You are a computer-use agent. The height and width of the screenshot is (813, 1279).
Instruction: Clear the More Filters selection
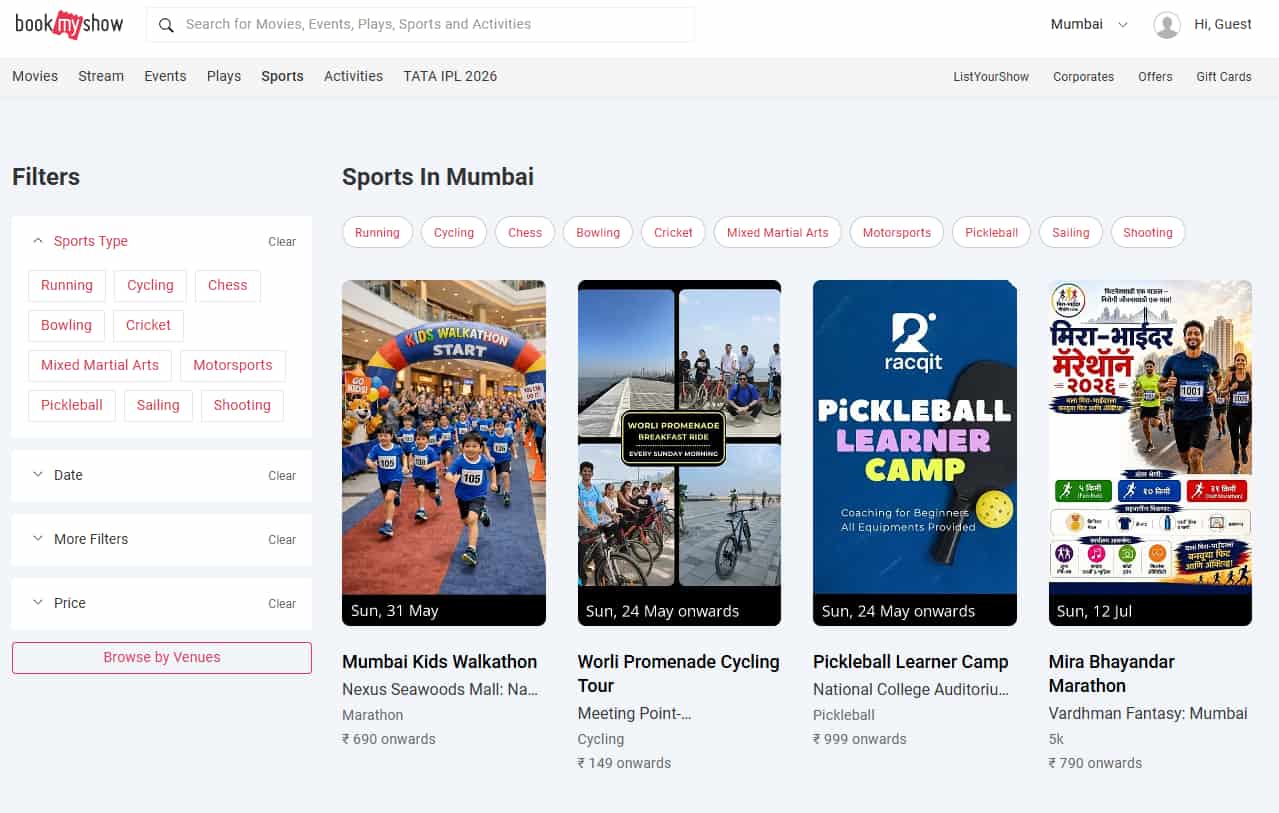[x=282, y=540]
